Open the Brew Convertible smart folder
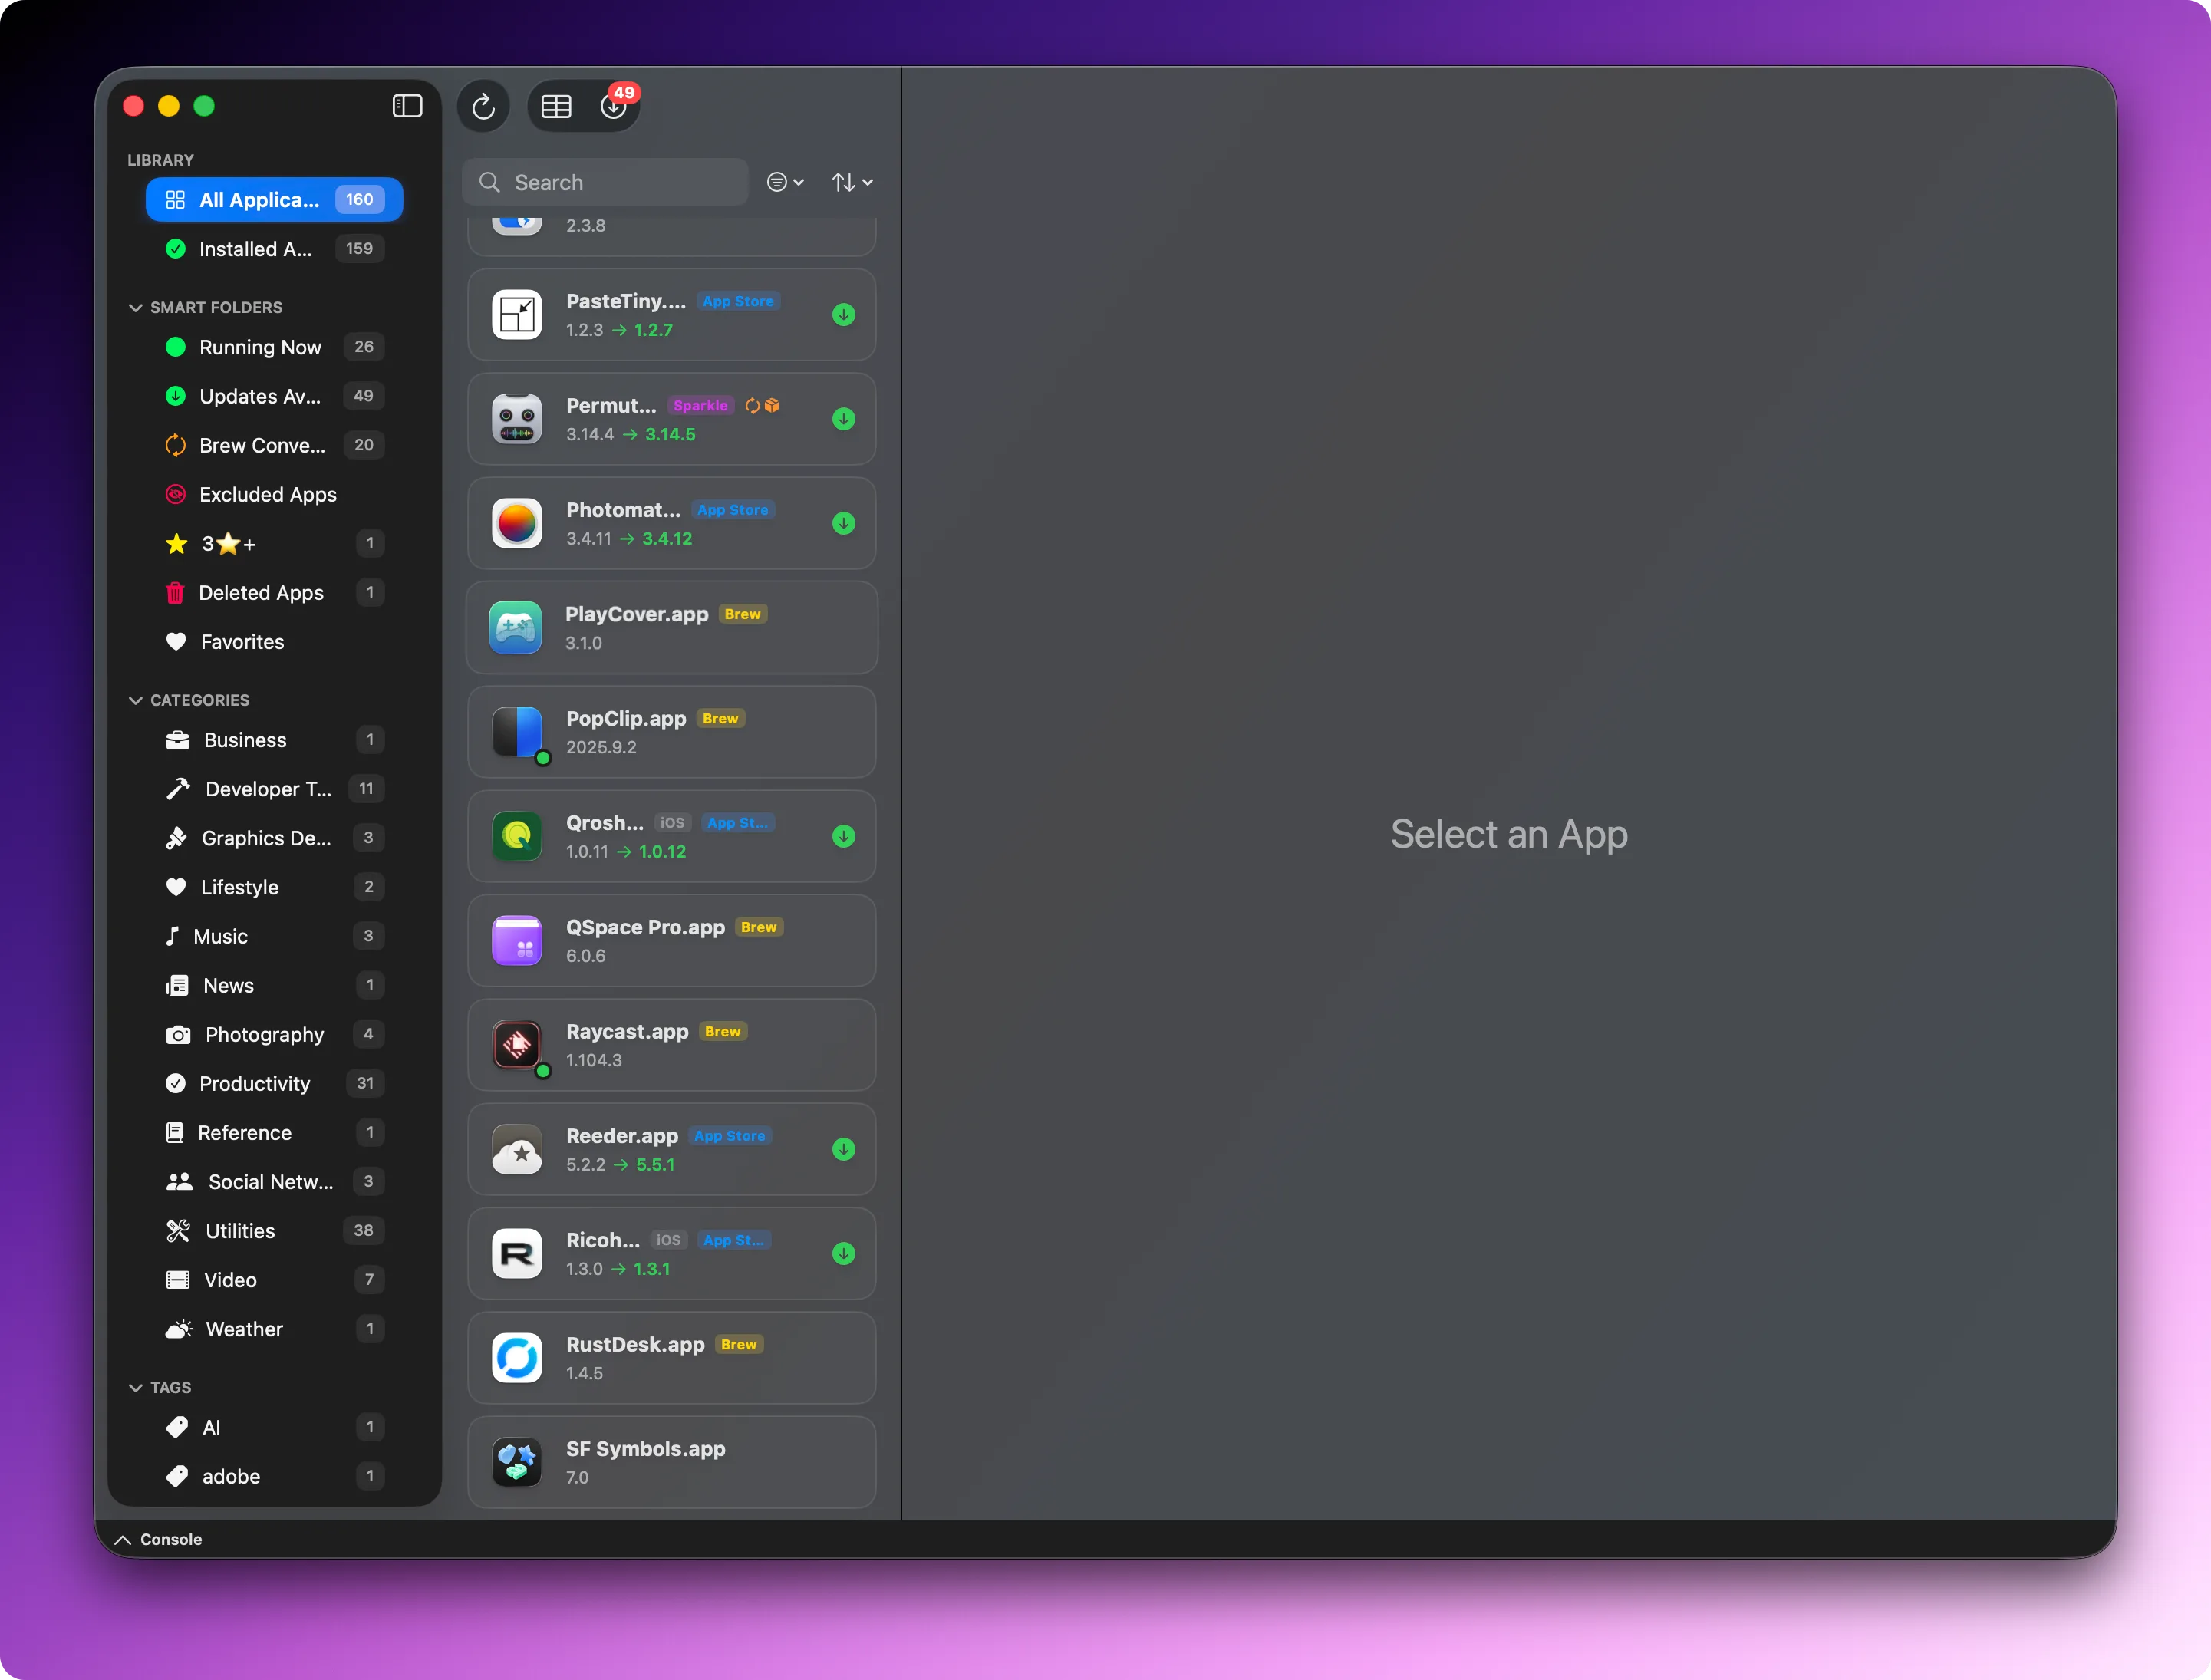This screenshot has height=1680, width=2211. [x=274, y=445]
